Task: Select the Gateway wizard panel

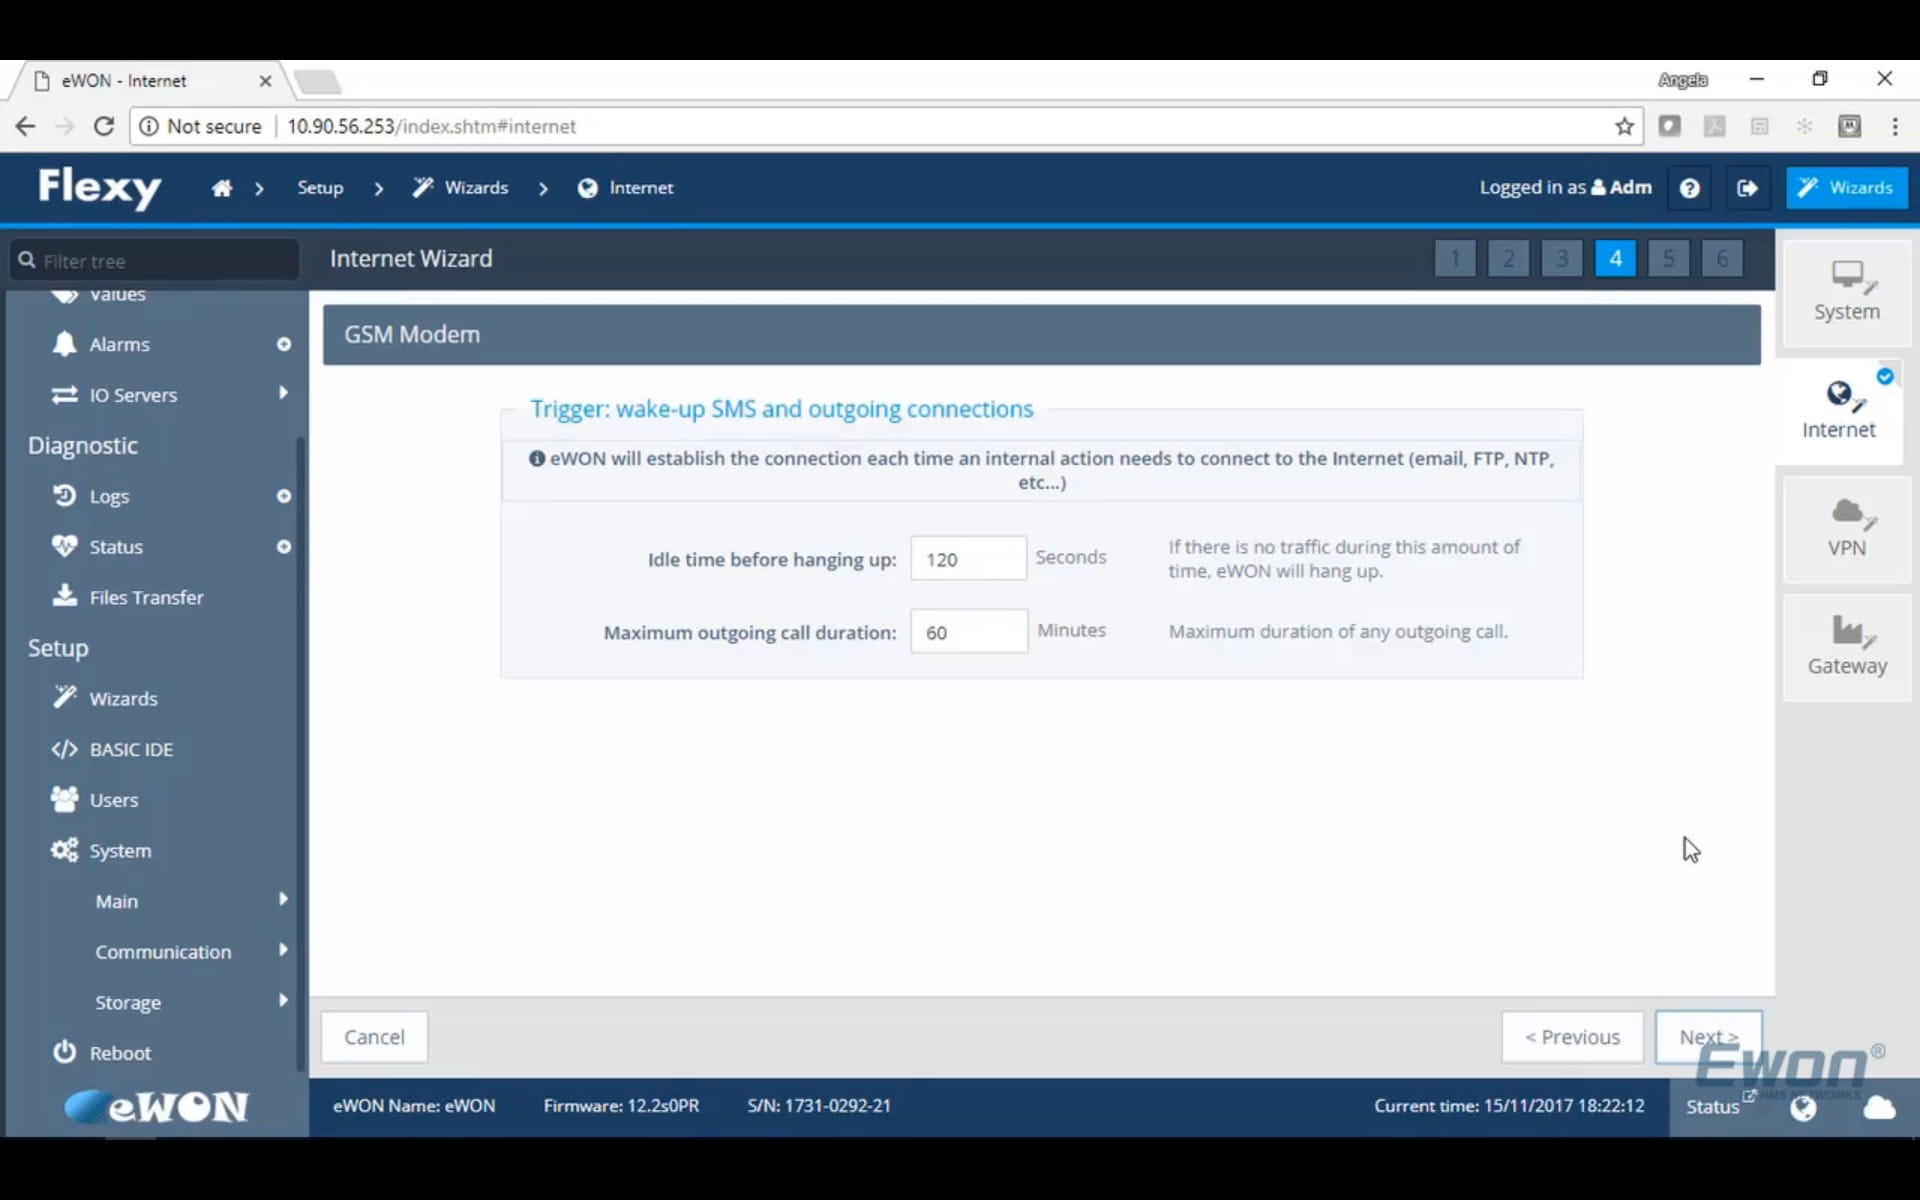Action: [x=1846, y=647]
